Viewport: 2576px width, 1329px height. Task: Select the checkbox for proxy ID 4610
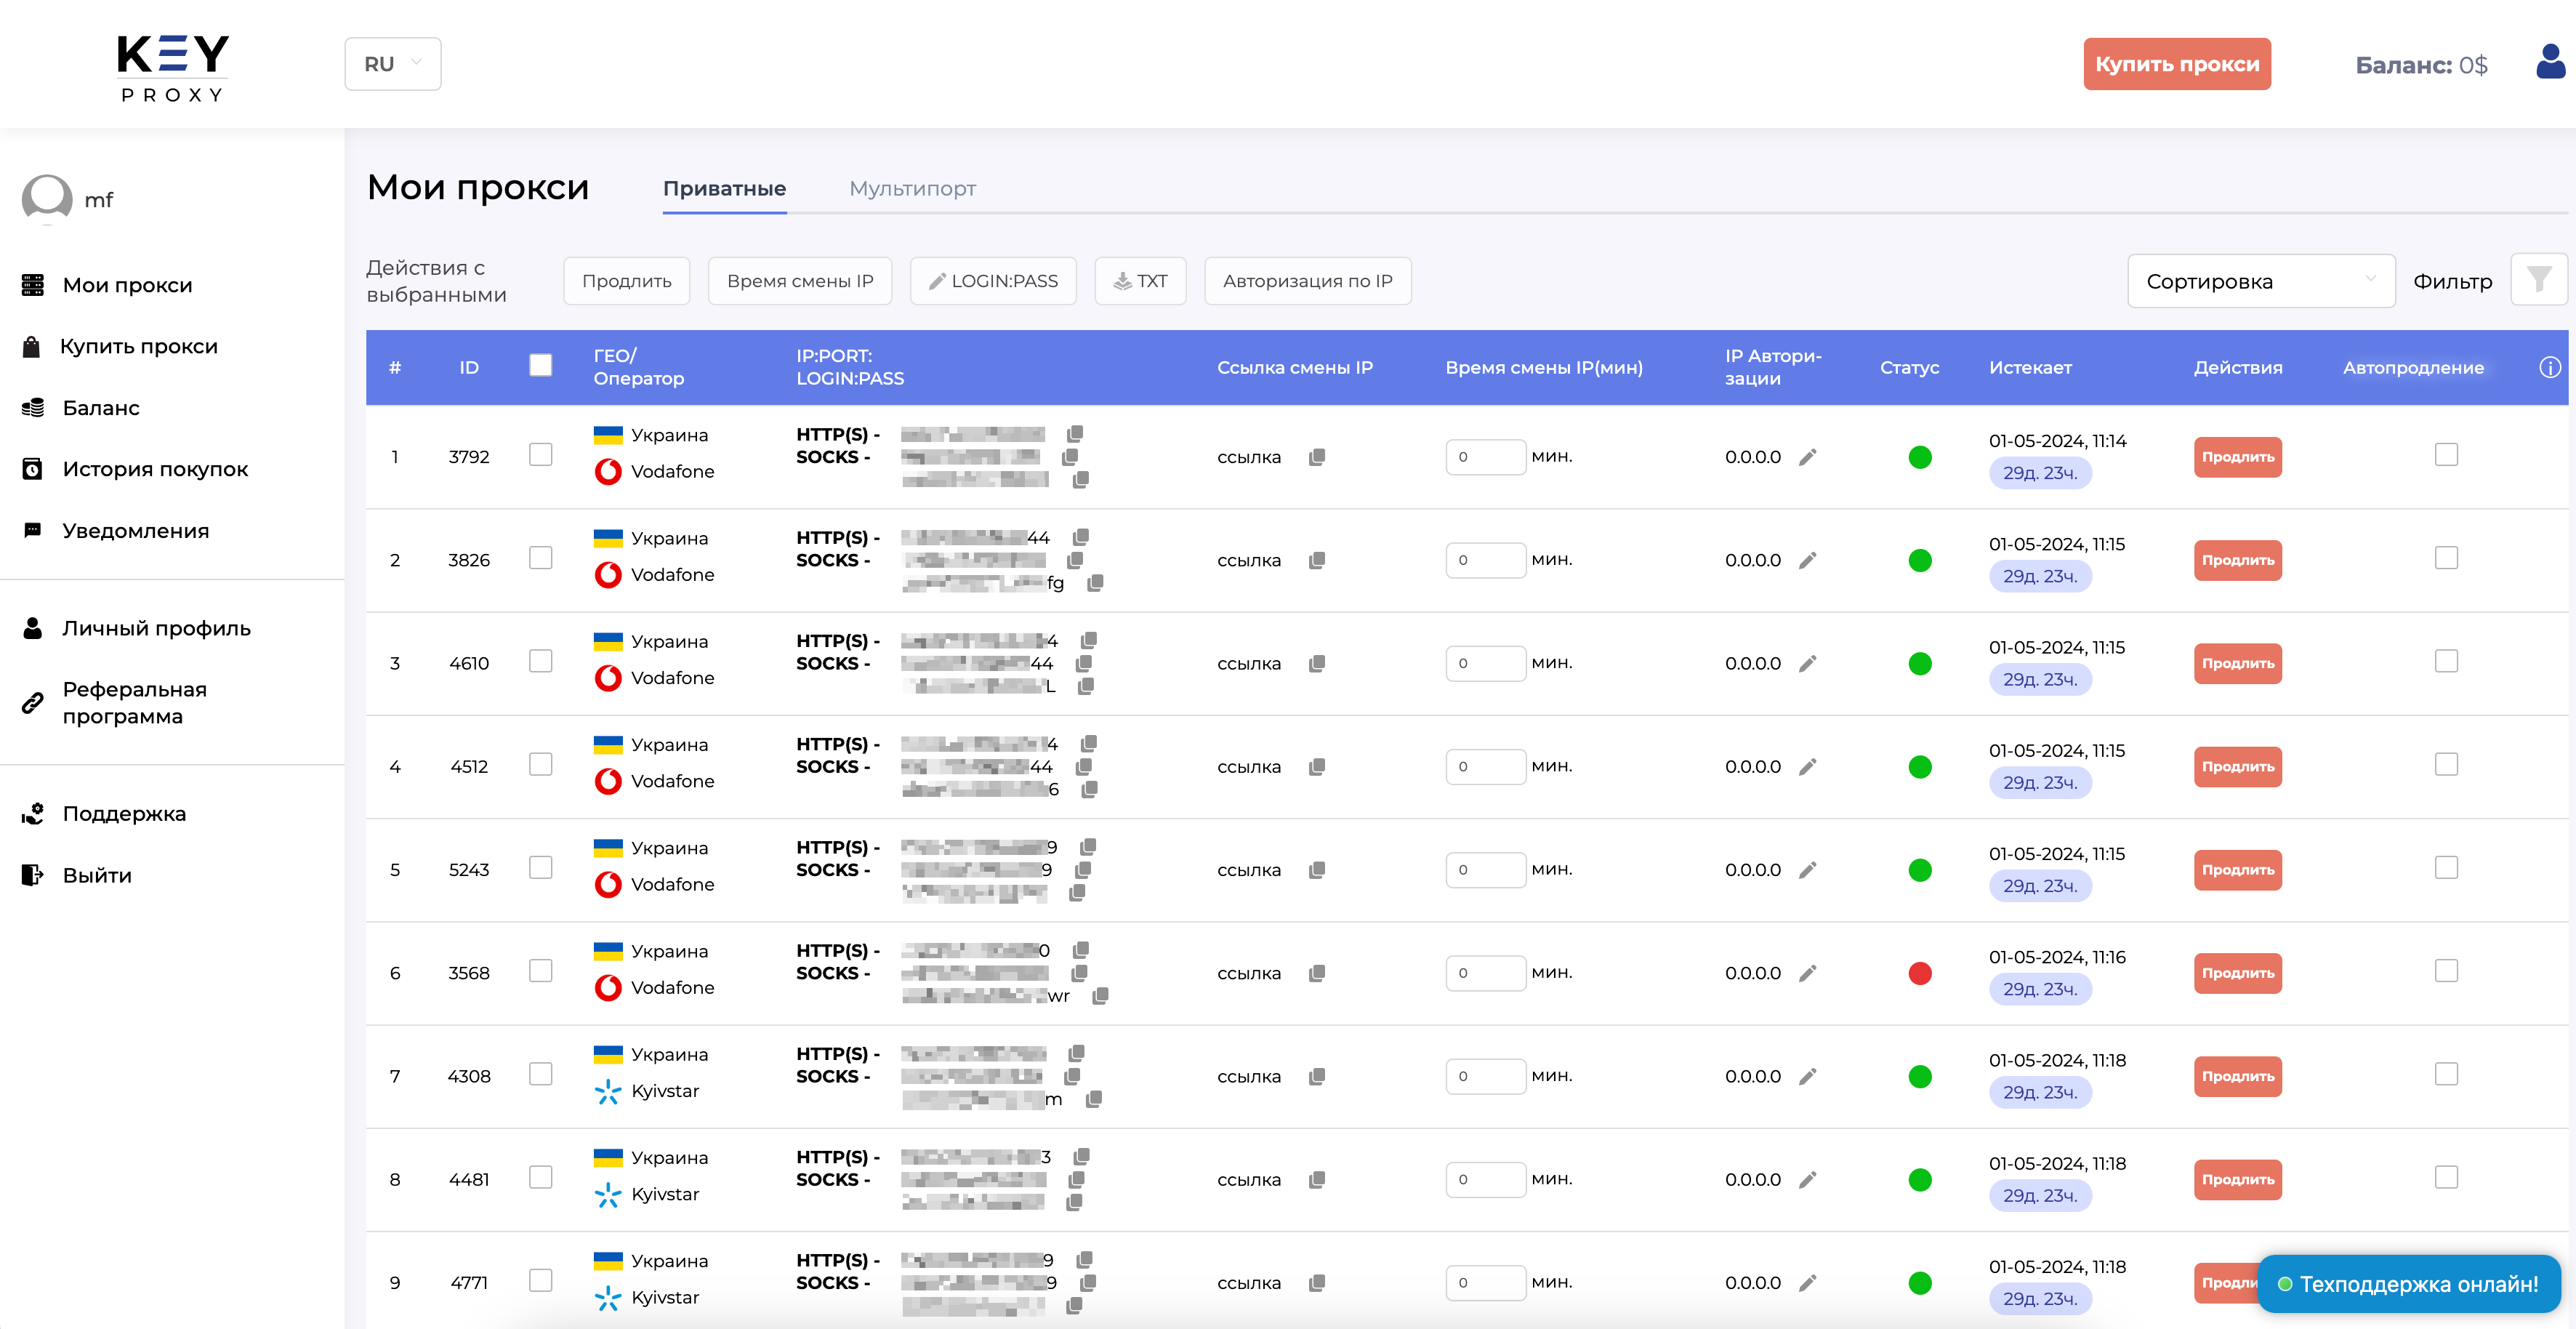540,661
